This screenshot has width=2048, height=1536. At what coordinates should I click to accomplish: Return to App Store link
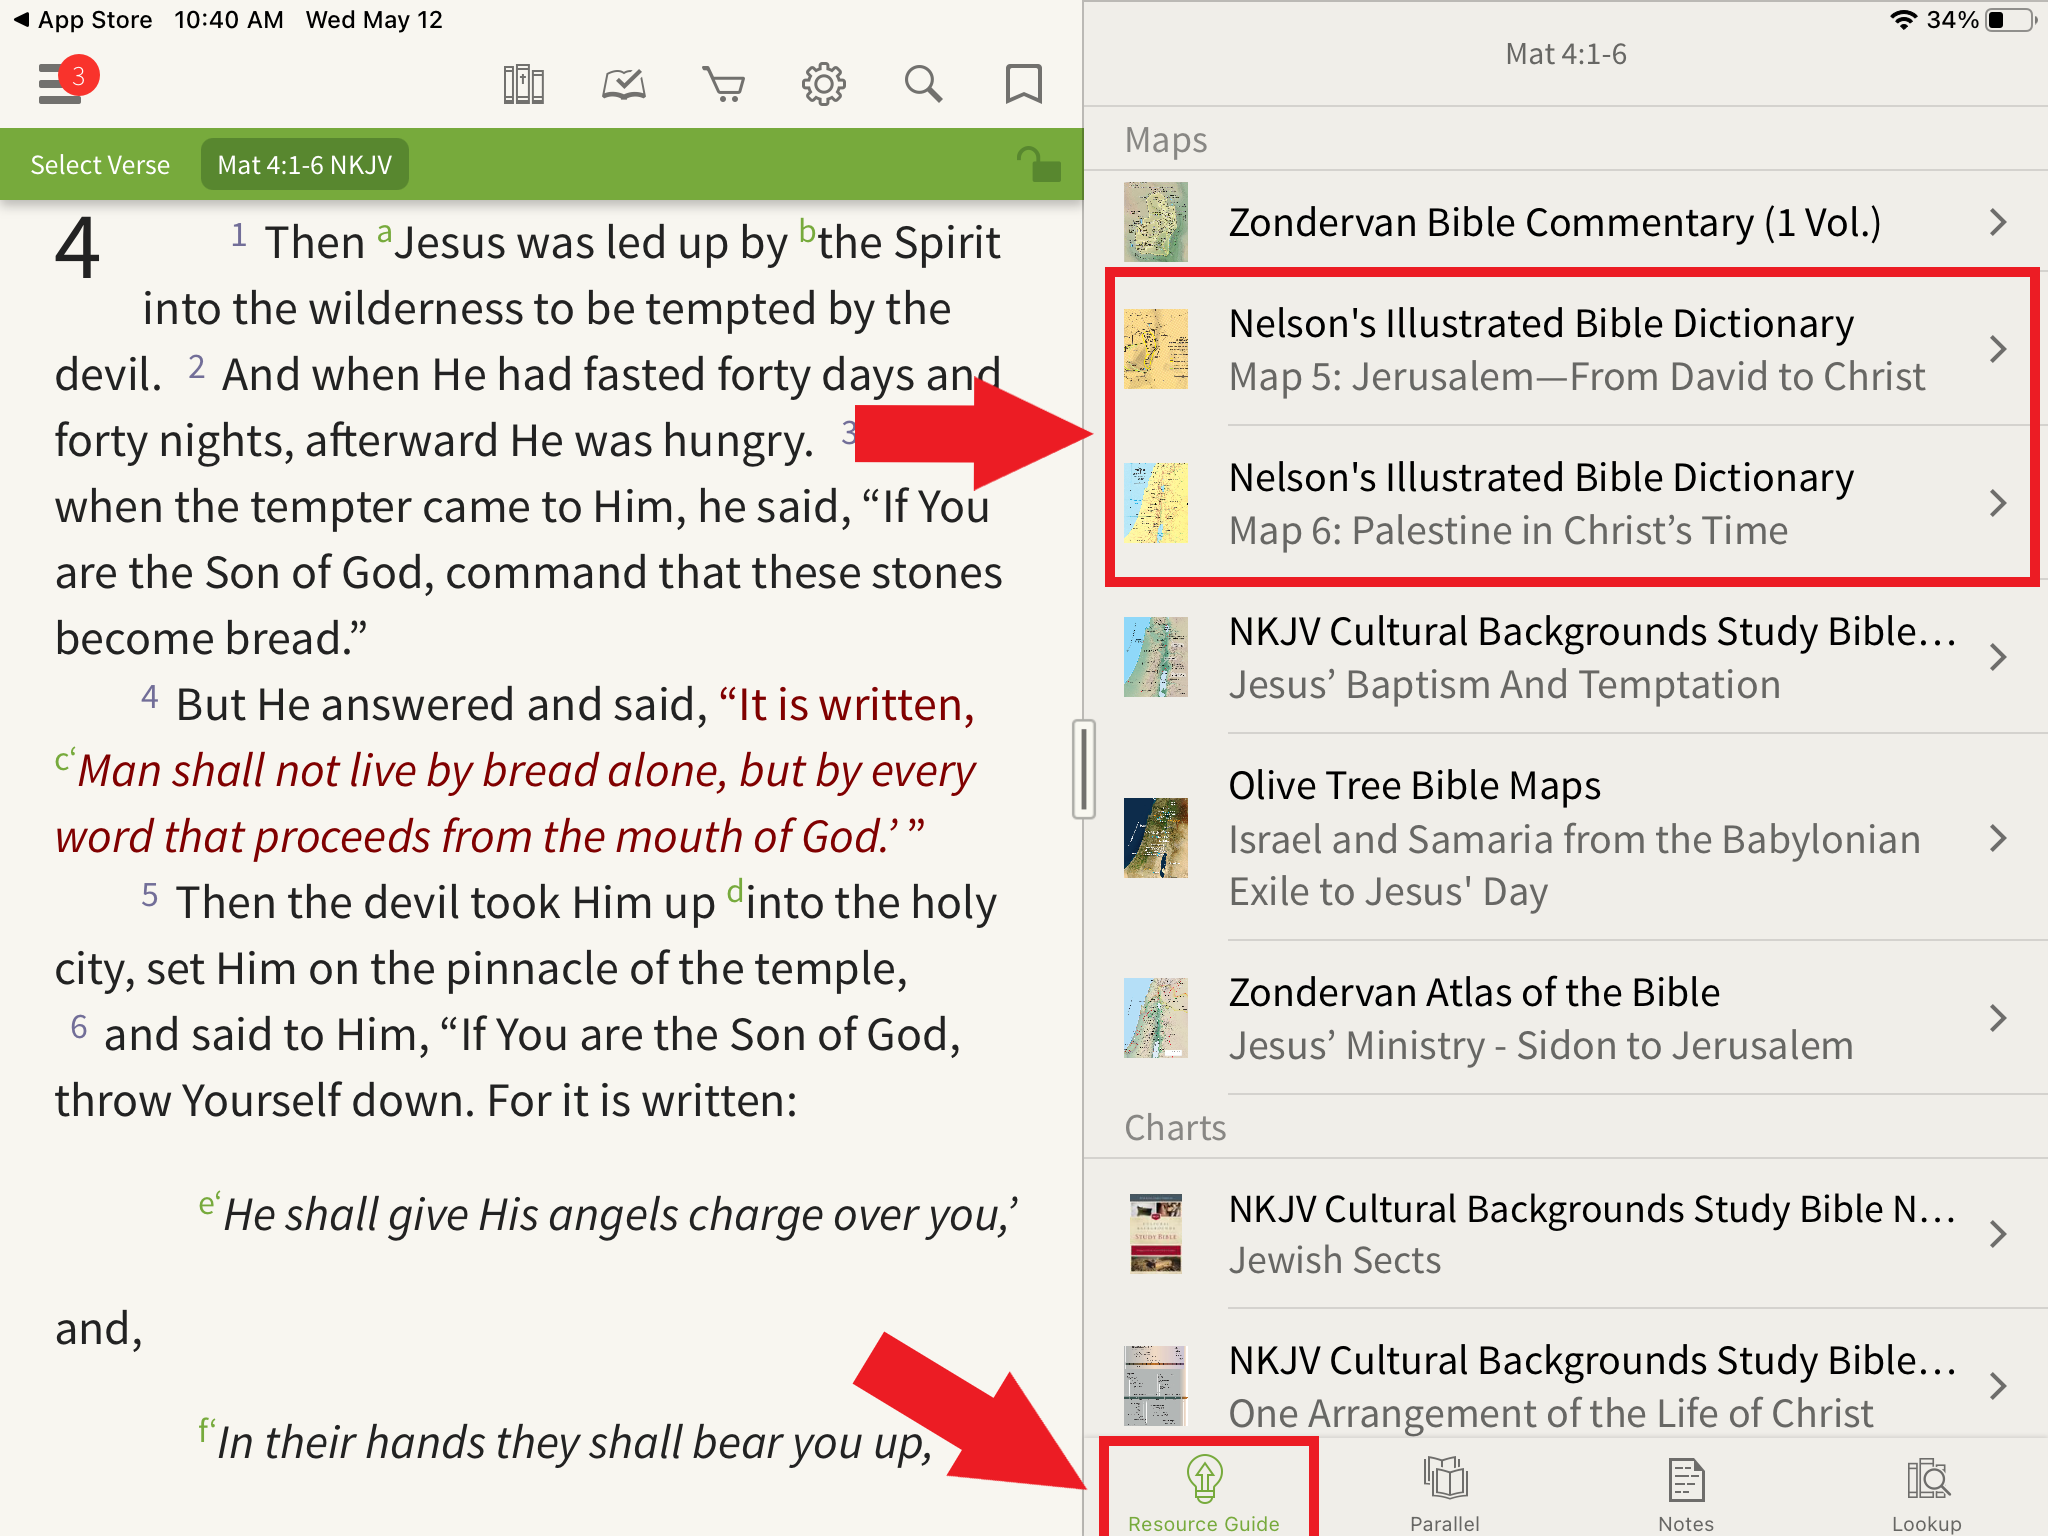point(83,20)
